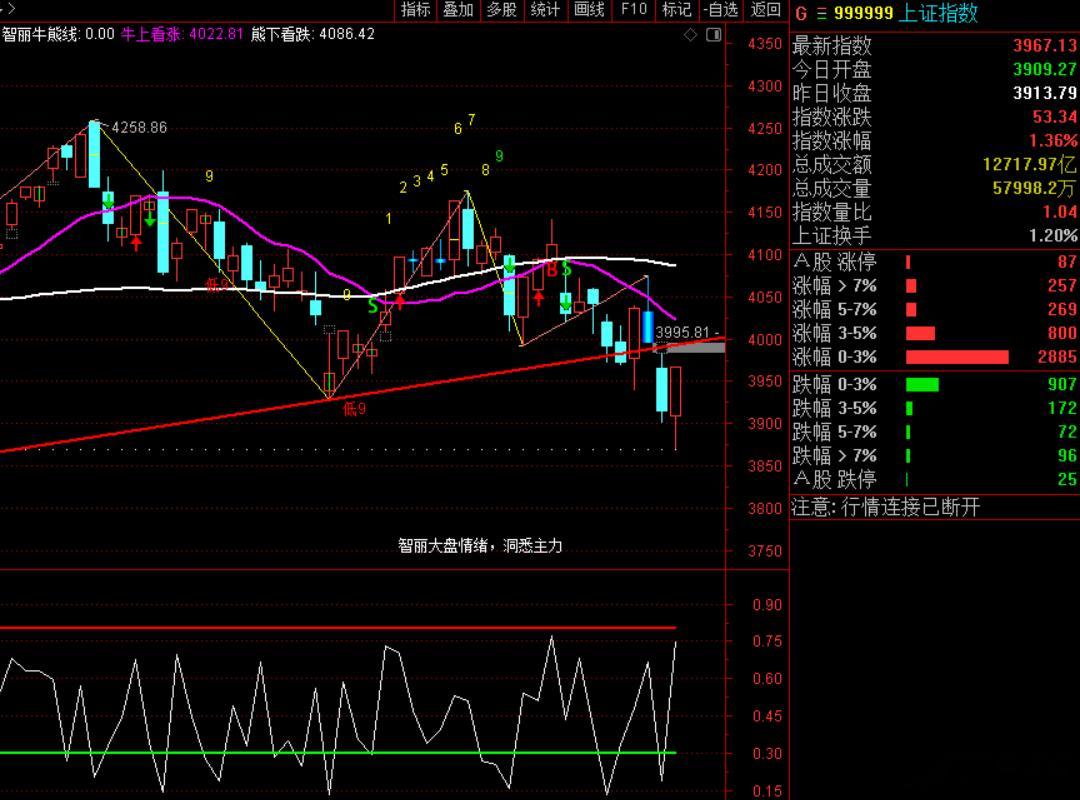Click the 3995.81 price label
This screenshot has width=1080, height=800.
pos(682,332)
